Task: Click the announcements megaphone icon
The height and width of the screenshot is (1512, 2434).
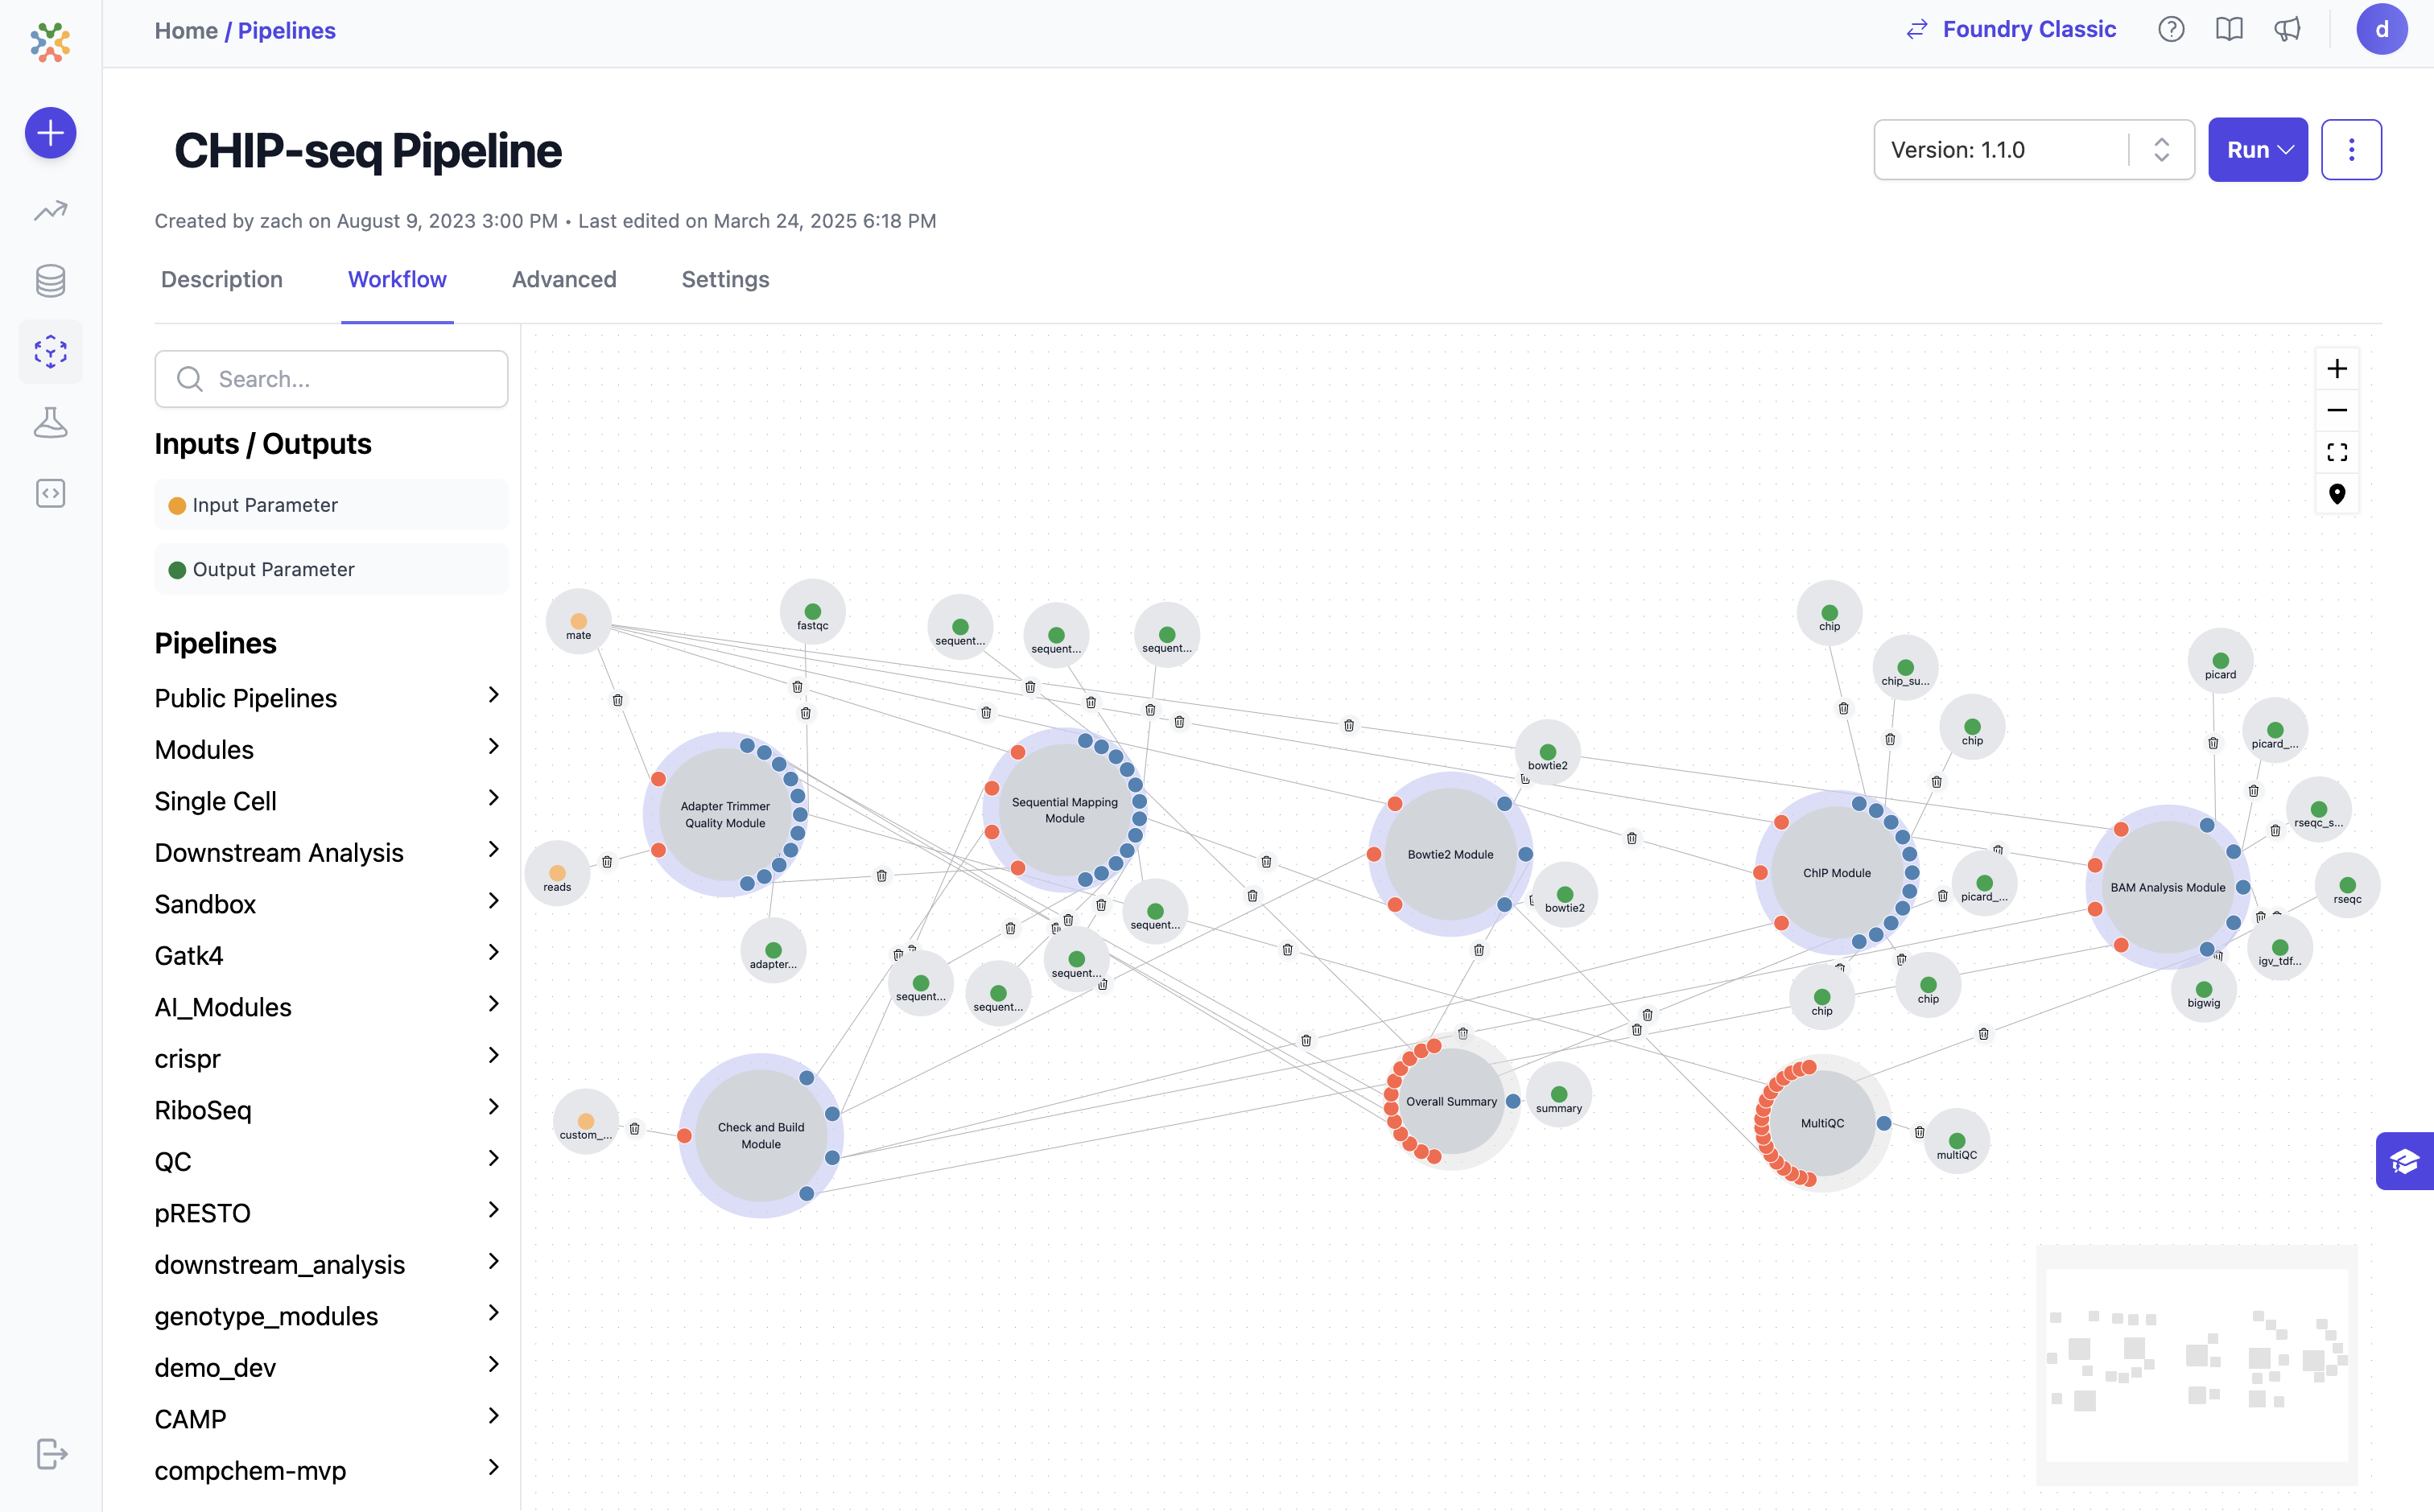Action: [2287, 30]
